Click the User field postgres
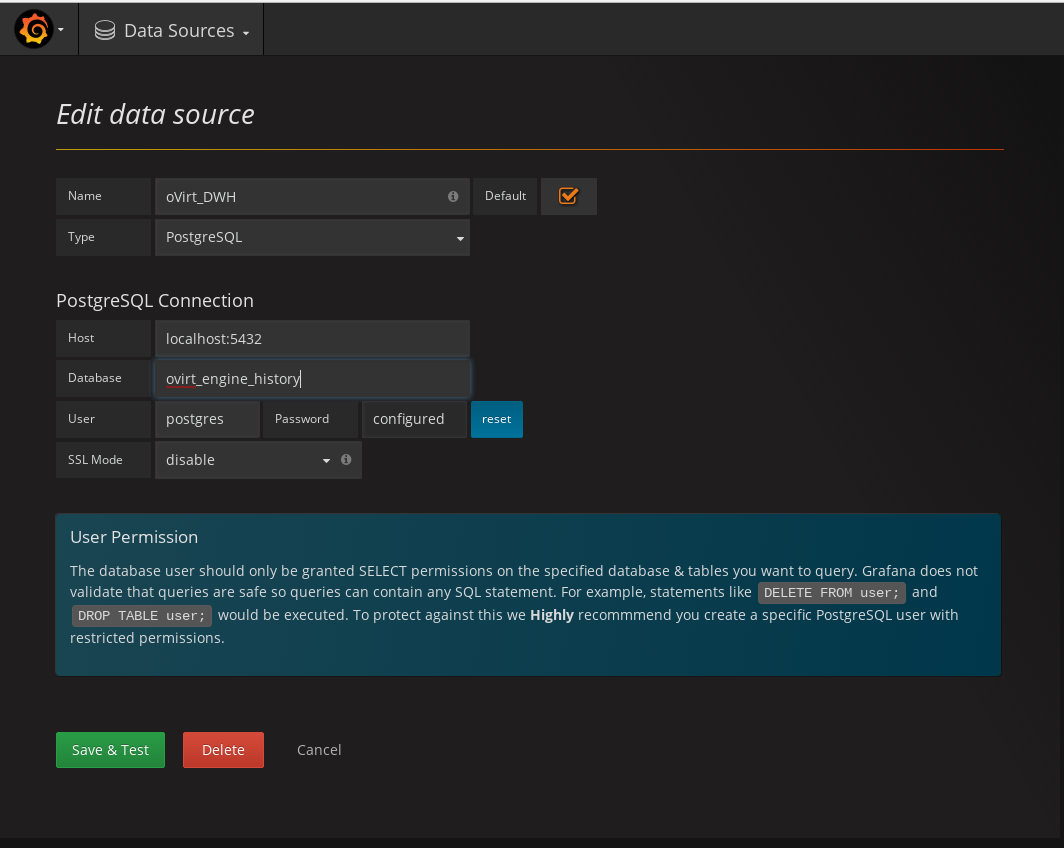Image resolution: width=1064 pixels, height=848 pixels. (x=207, y=419)
